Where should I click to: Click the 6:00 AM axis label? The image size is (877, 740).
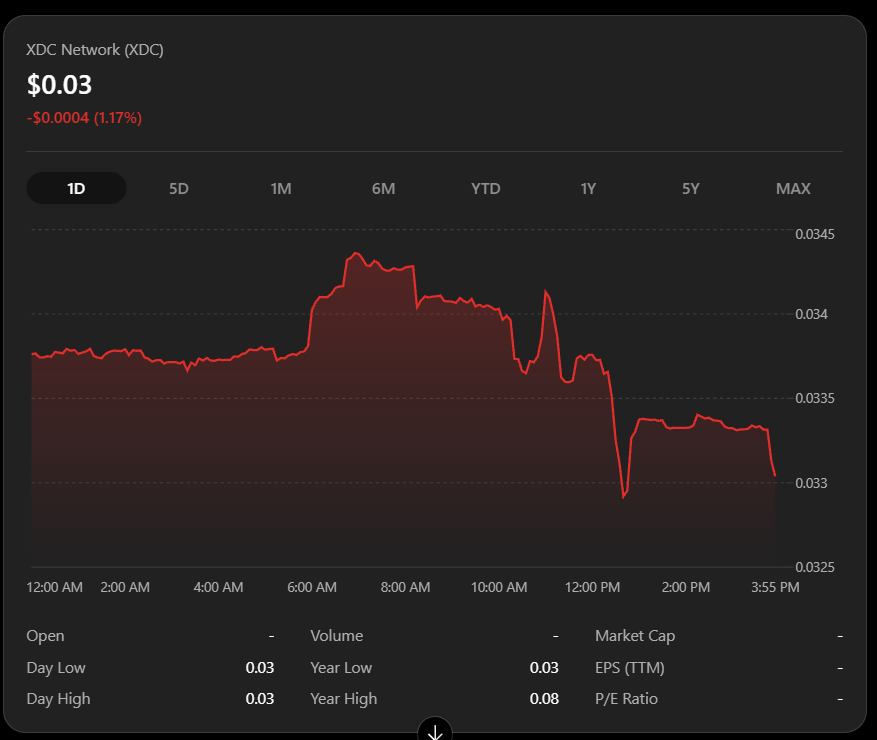coord(312,587)
